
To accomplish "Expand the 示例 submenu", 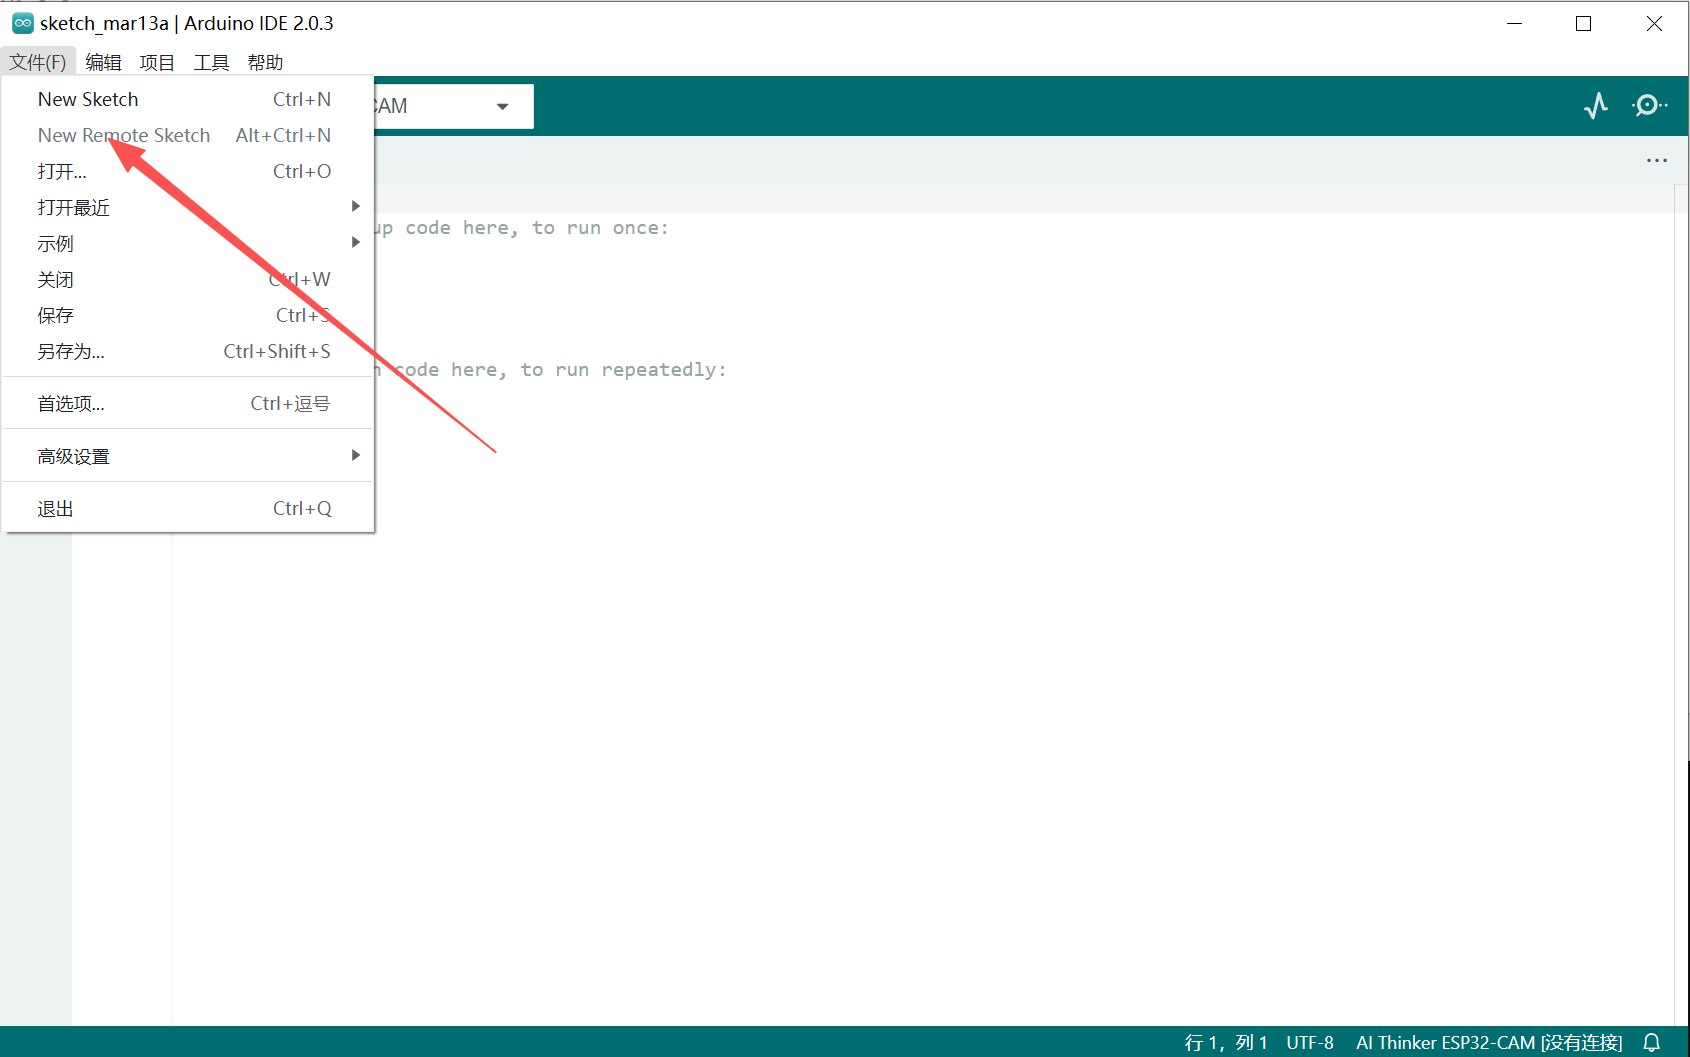I will point(189,243).
